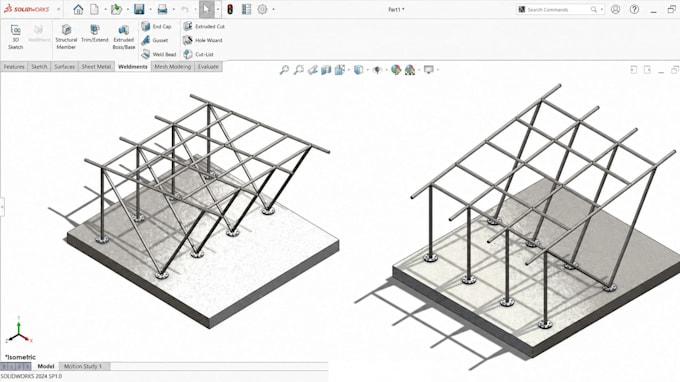Open the Open file dropdown arrow

[128, 9]
